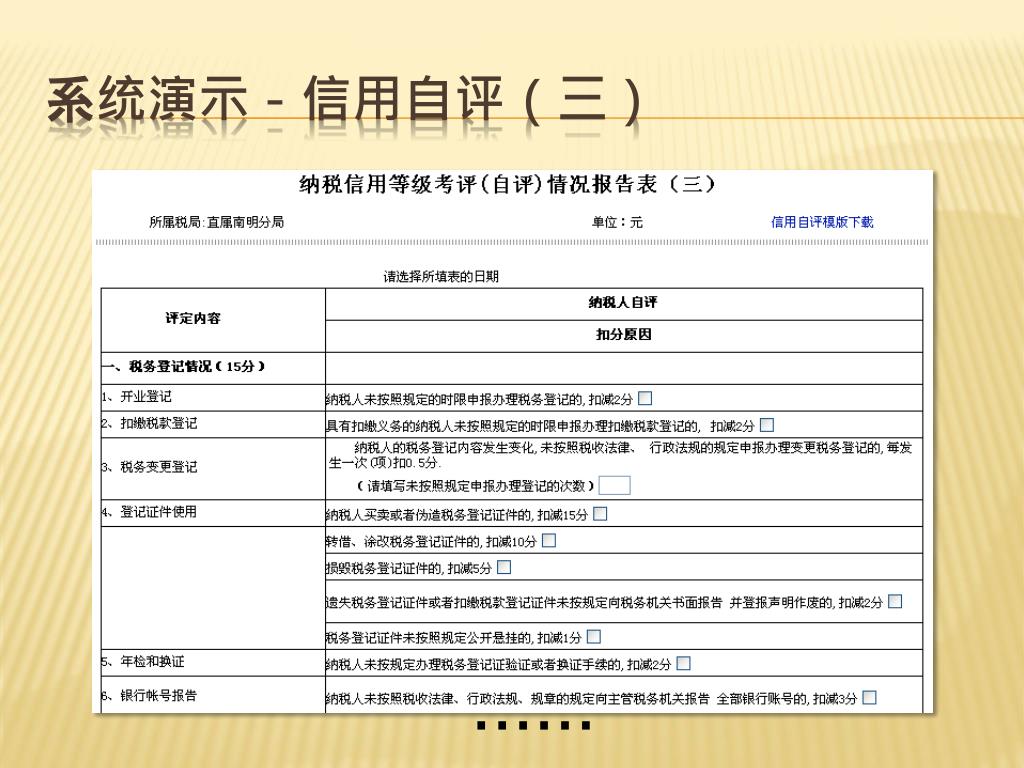1024x768 pixels.
Task: Enable the 买卖或者伪造税务登记证件 扣减15分 checkbox
Action: point(600,514)
